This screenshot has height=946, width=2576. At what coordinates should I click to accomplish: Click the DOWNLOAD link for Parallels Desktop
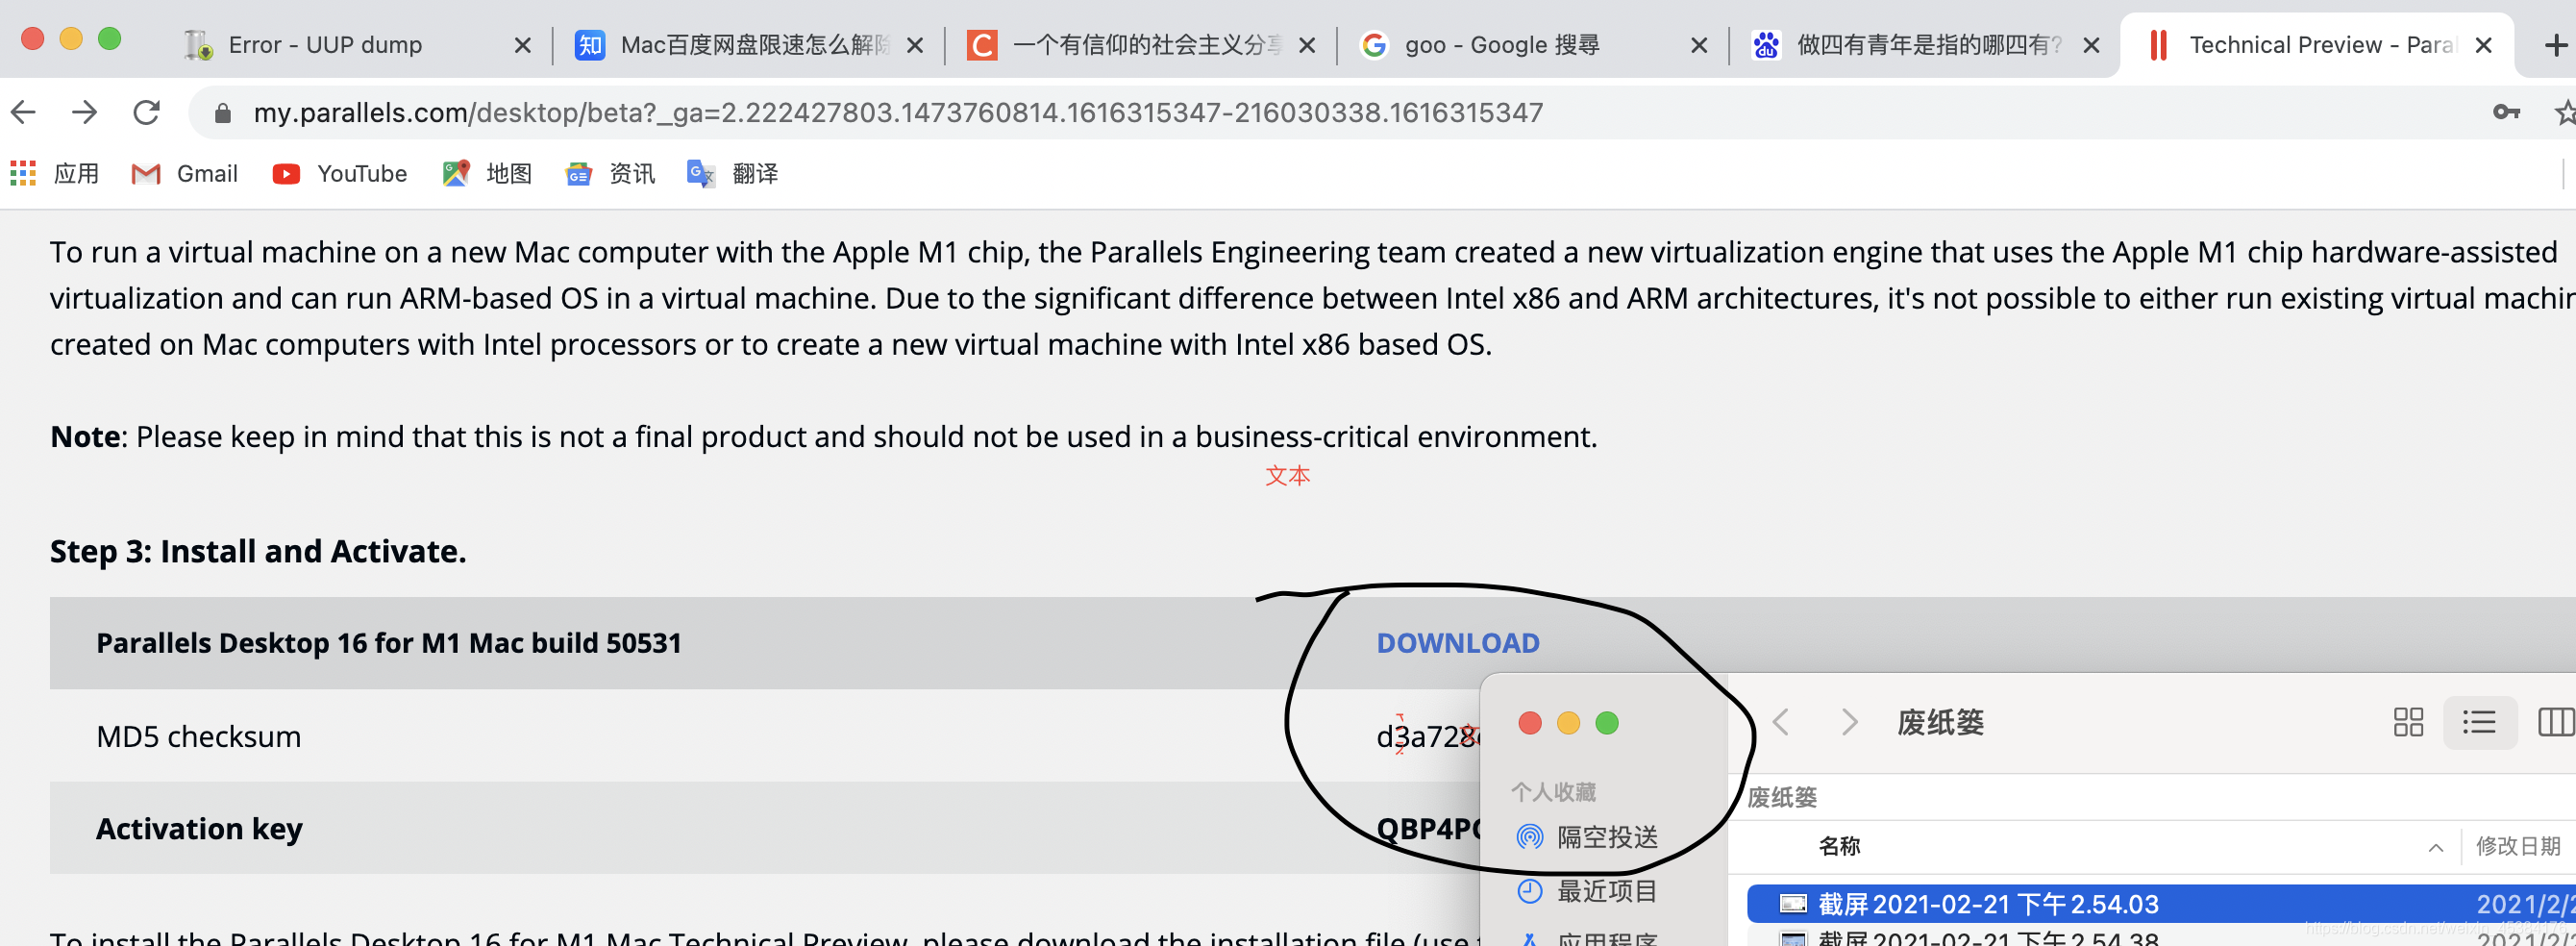[x=1458, y=643]
